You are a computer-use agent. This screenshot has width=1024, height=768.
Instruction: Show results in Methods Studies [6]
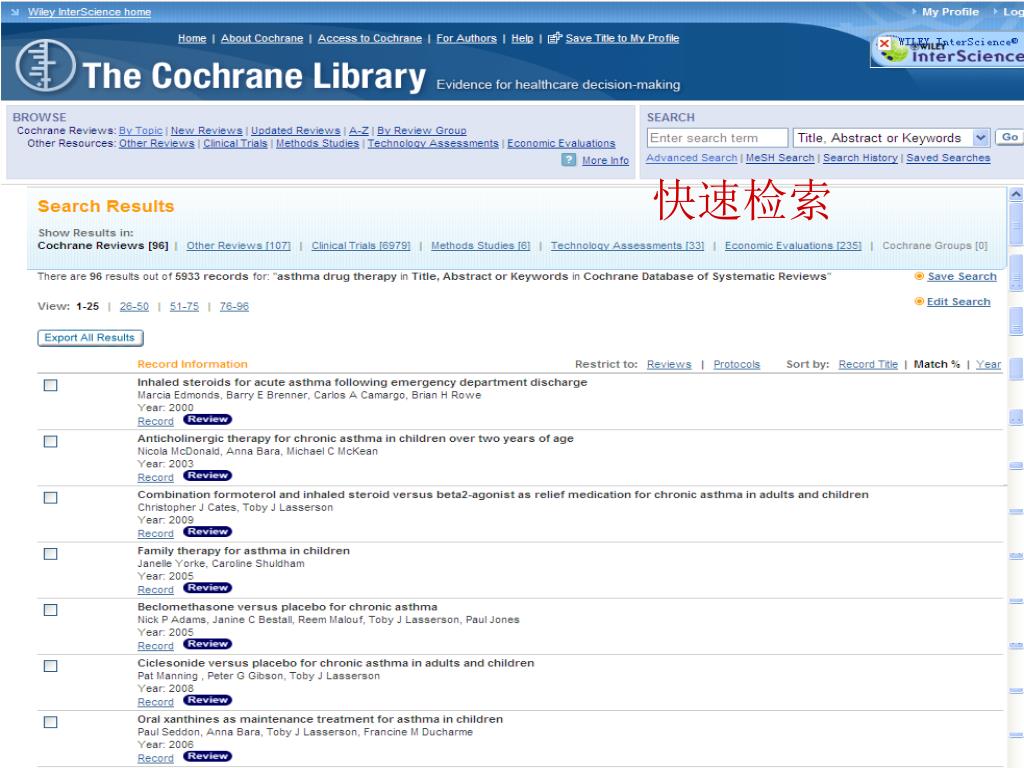pyautogui.click(x=481, y=246)
